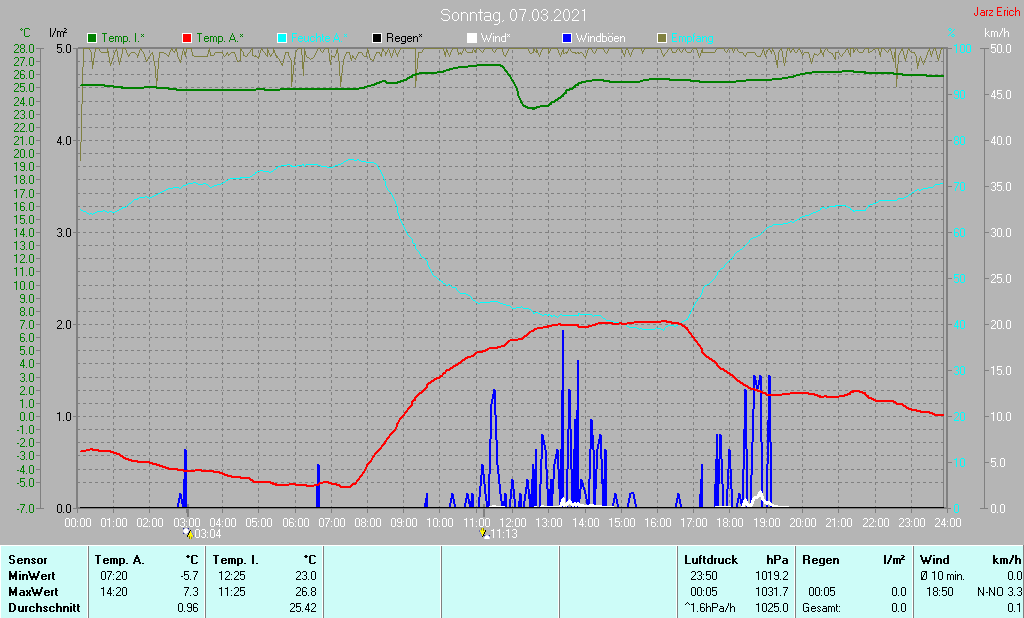
Task: Click the '06:00' time axis label
Action: (295, 523)
